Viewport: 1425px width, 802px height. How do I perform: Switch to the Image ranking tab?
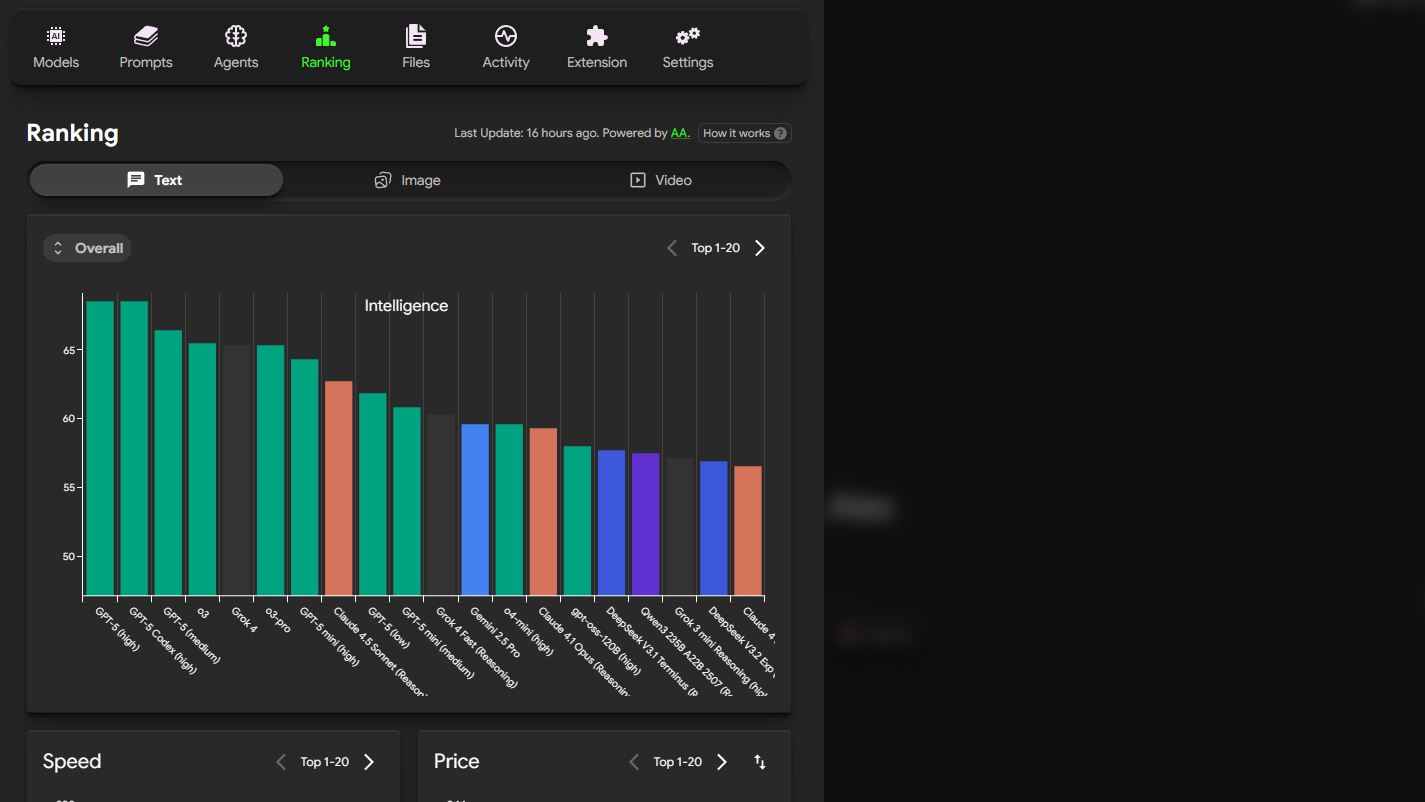pyautogui.click(x=408, y=180)
